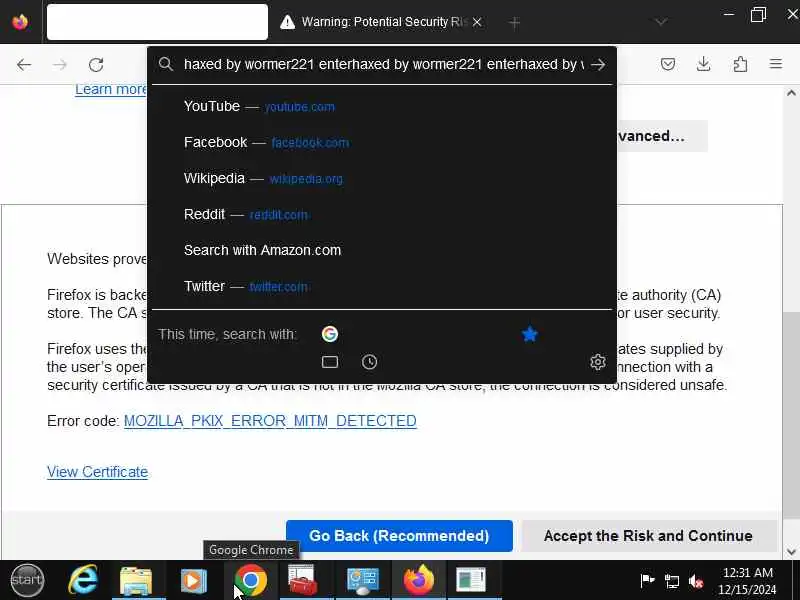
Task: Close the Warning: Potential Security Risk tab
Action: click(477, 22)
